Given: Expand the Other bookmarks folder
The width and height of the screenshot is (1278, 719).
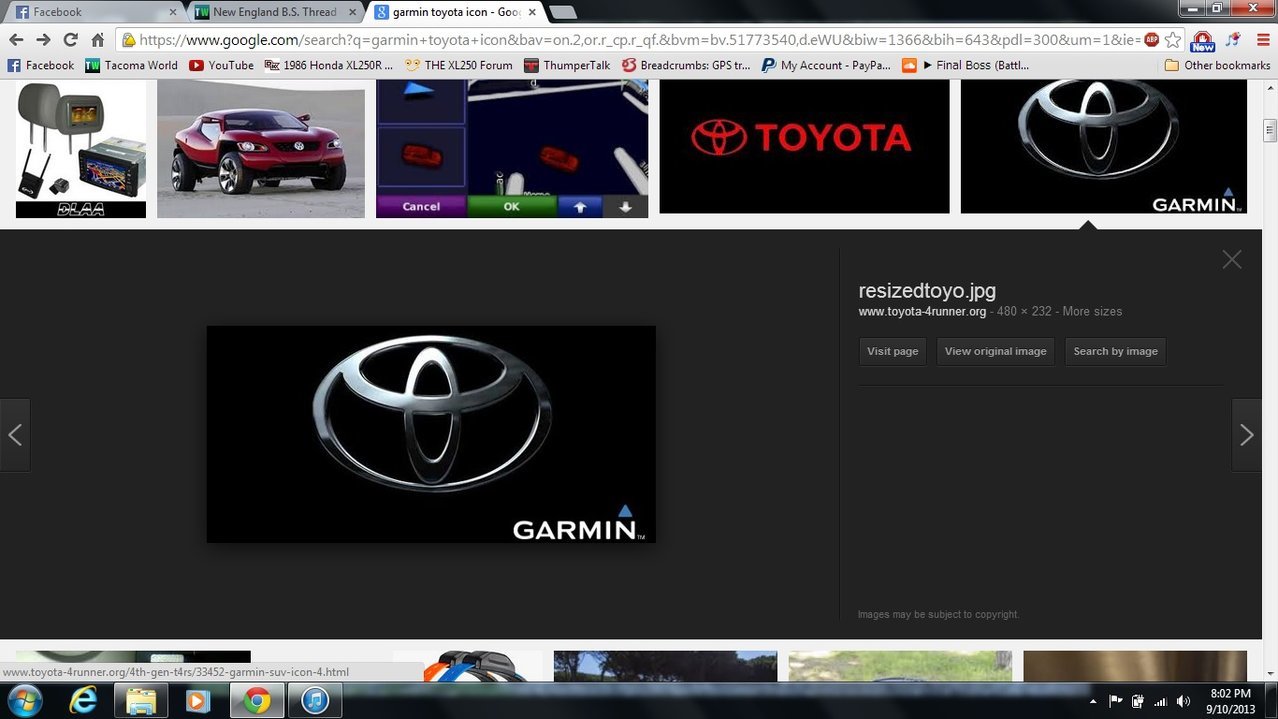Looking at the screenshot, I should click(1217, 65).
